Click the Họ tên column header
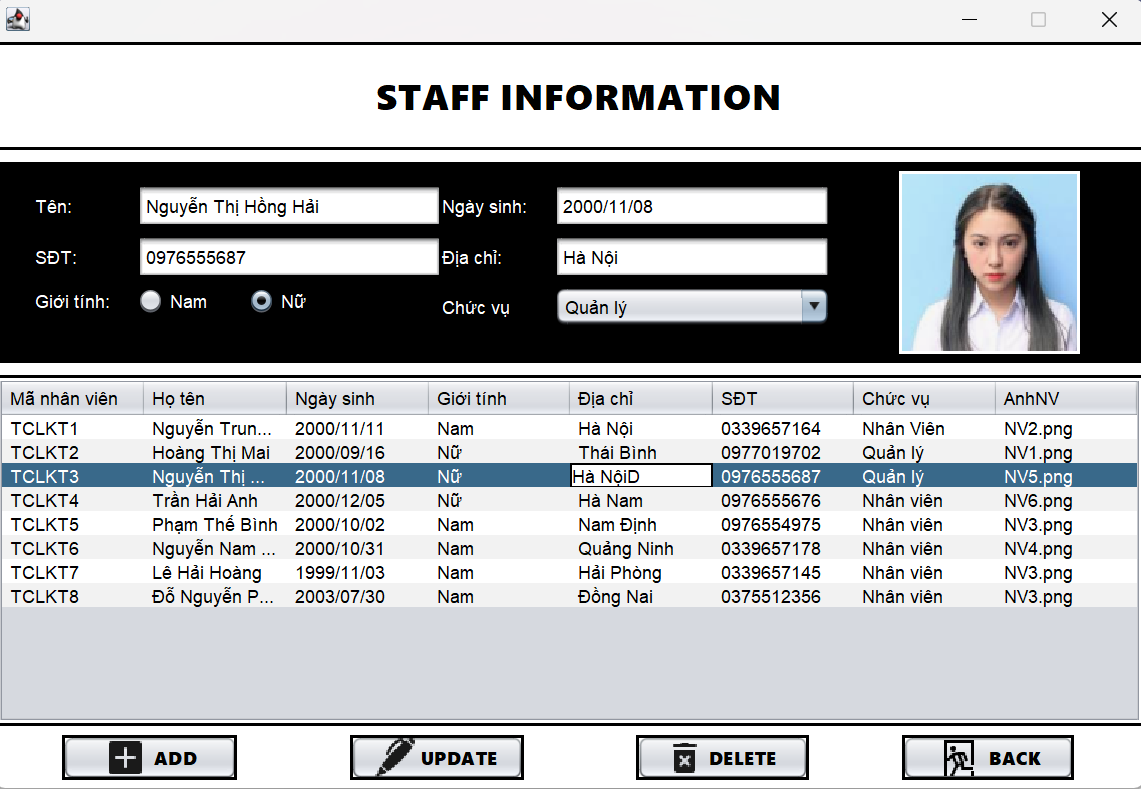This screenshot has width=1141, height=789. pos(214,398)
